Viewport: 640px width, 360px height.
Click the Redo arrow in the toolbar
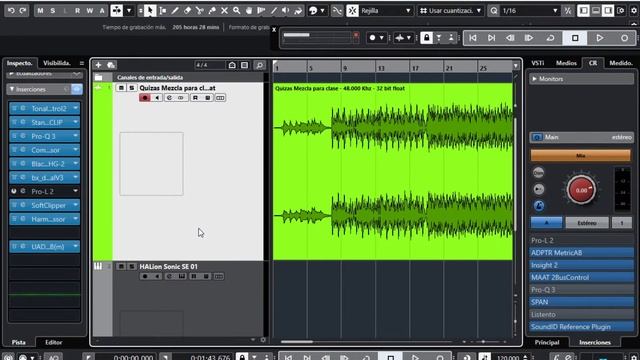(x=23, y=11)
